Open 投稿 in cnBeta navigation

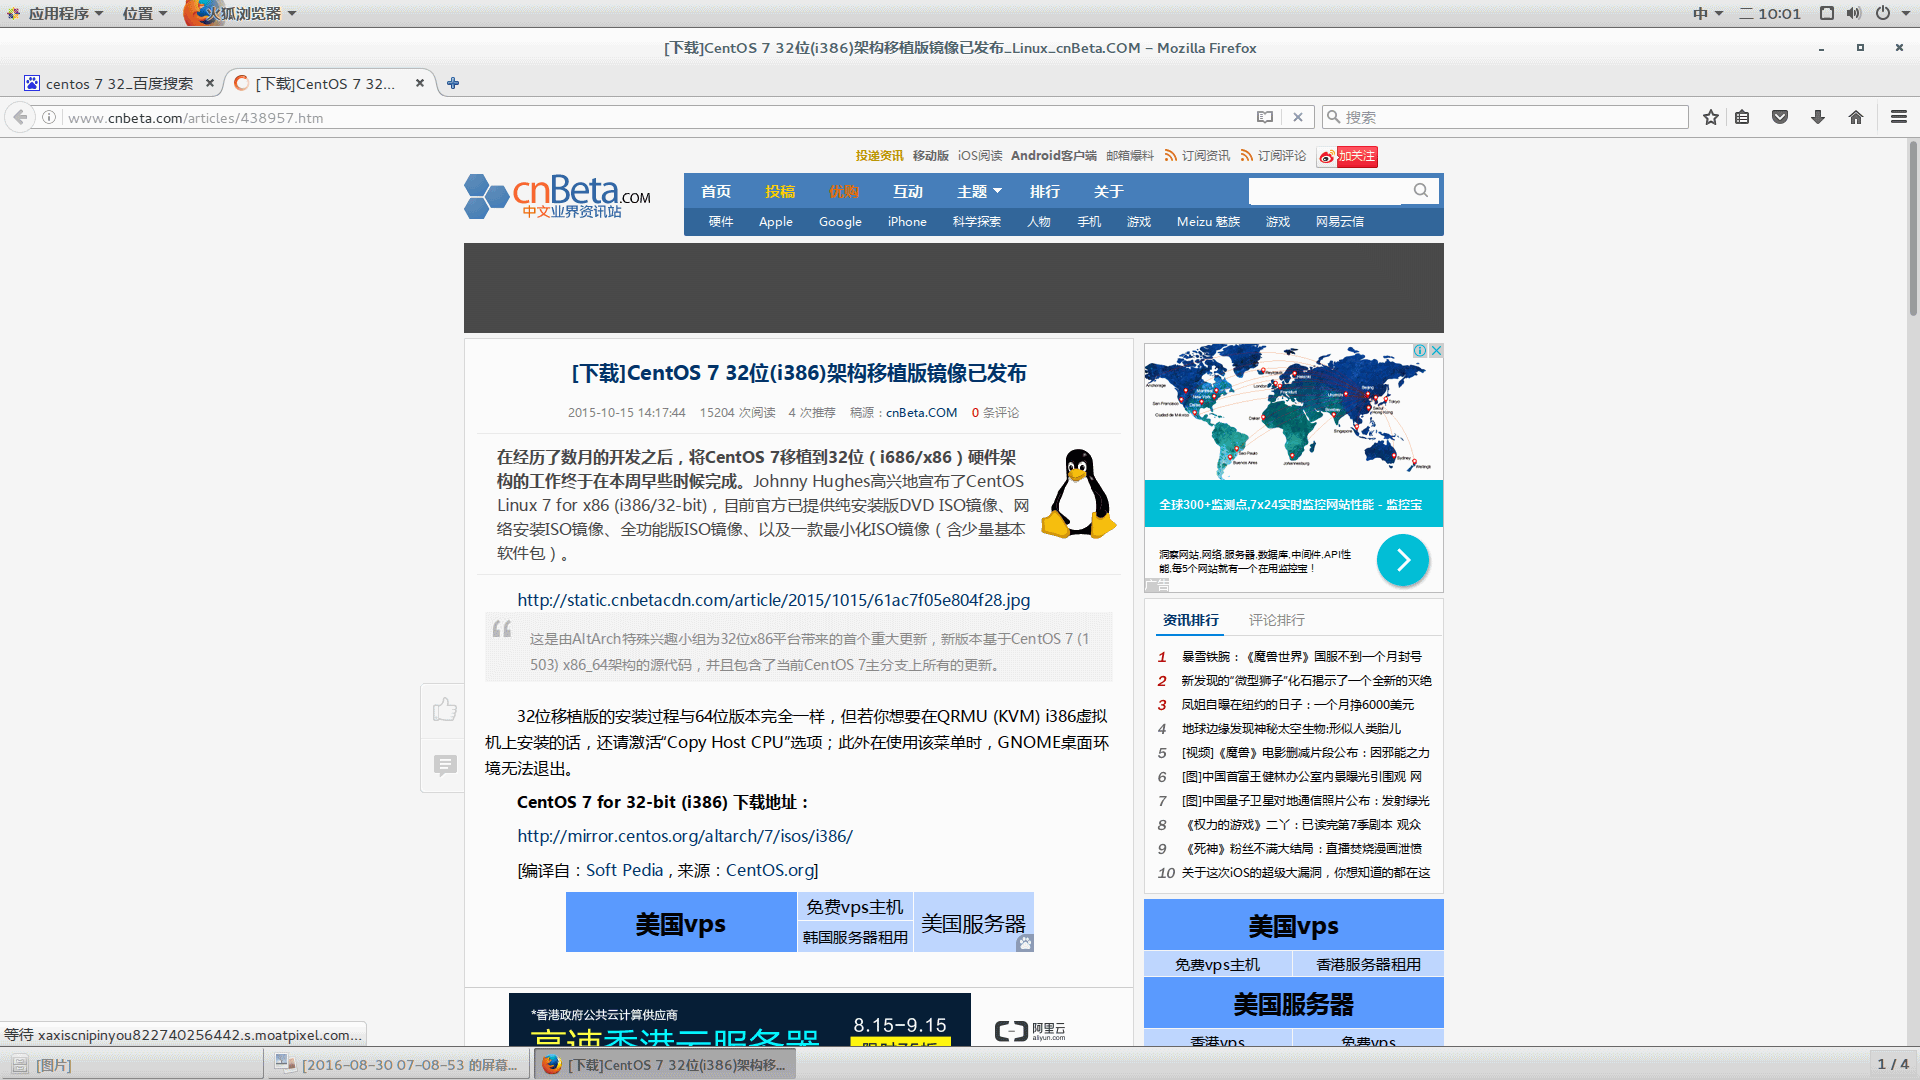pos(780,191)
